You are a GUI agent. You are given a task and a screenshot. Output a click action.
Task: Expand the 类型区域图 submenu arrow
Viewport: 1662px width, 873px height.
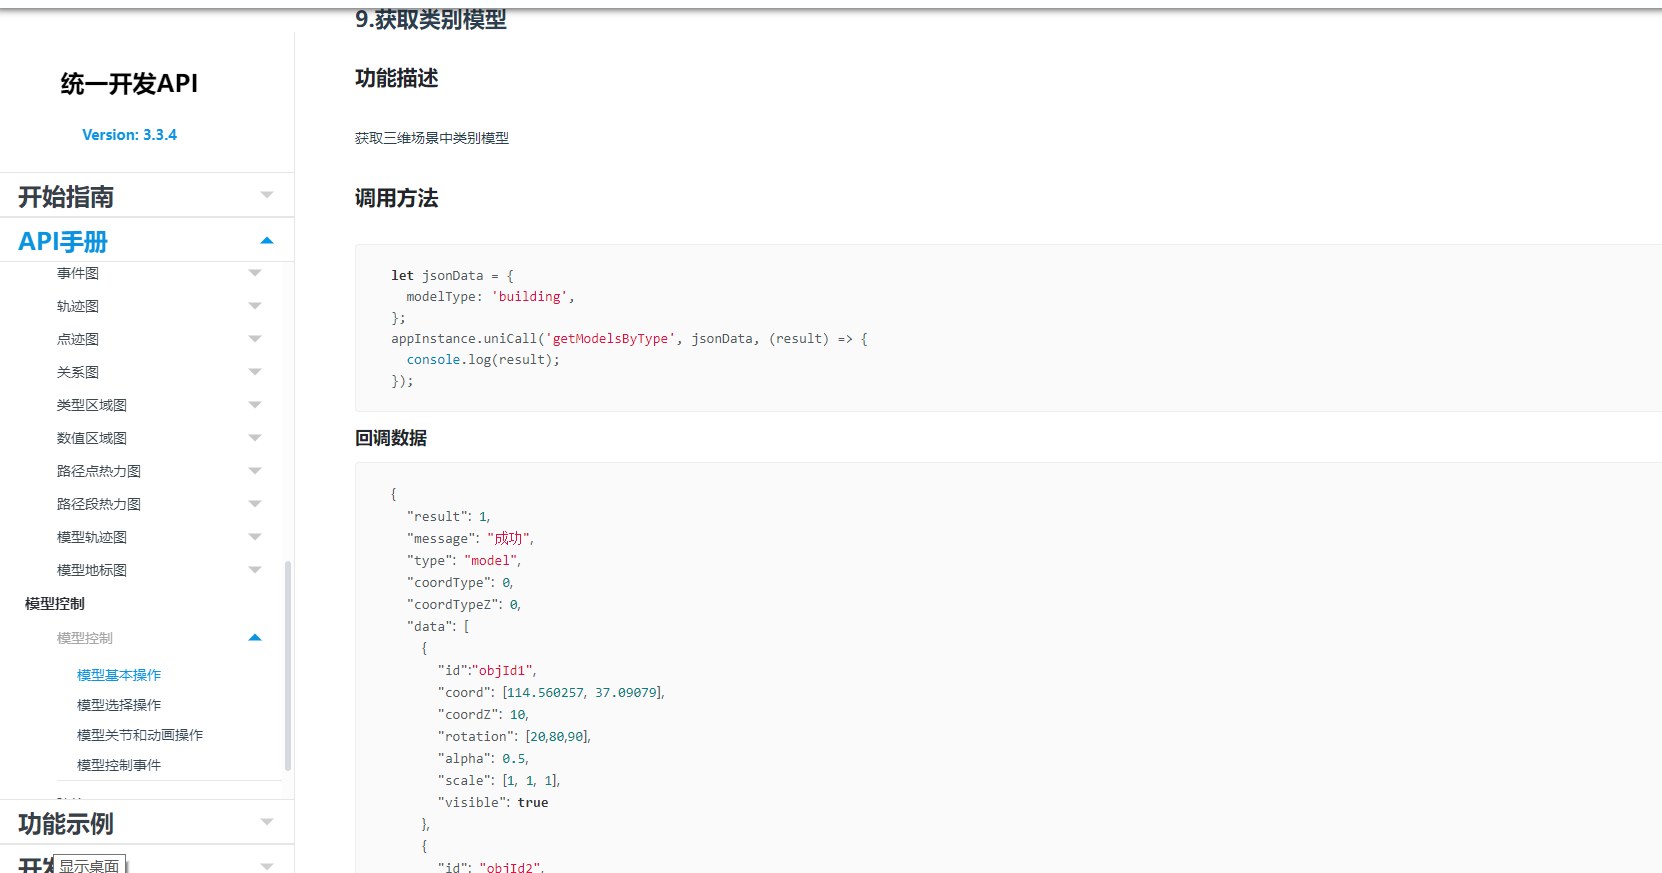[255, 405]
